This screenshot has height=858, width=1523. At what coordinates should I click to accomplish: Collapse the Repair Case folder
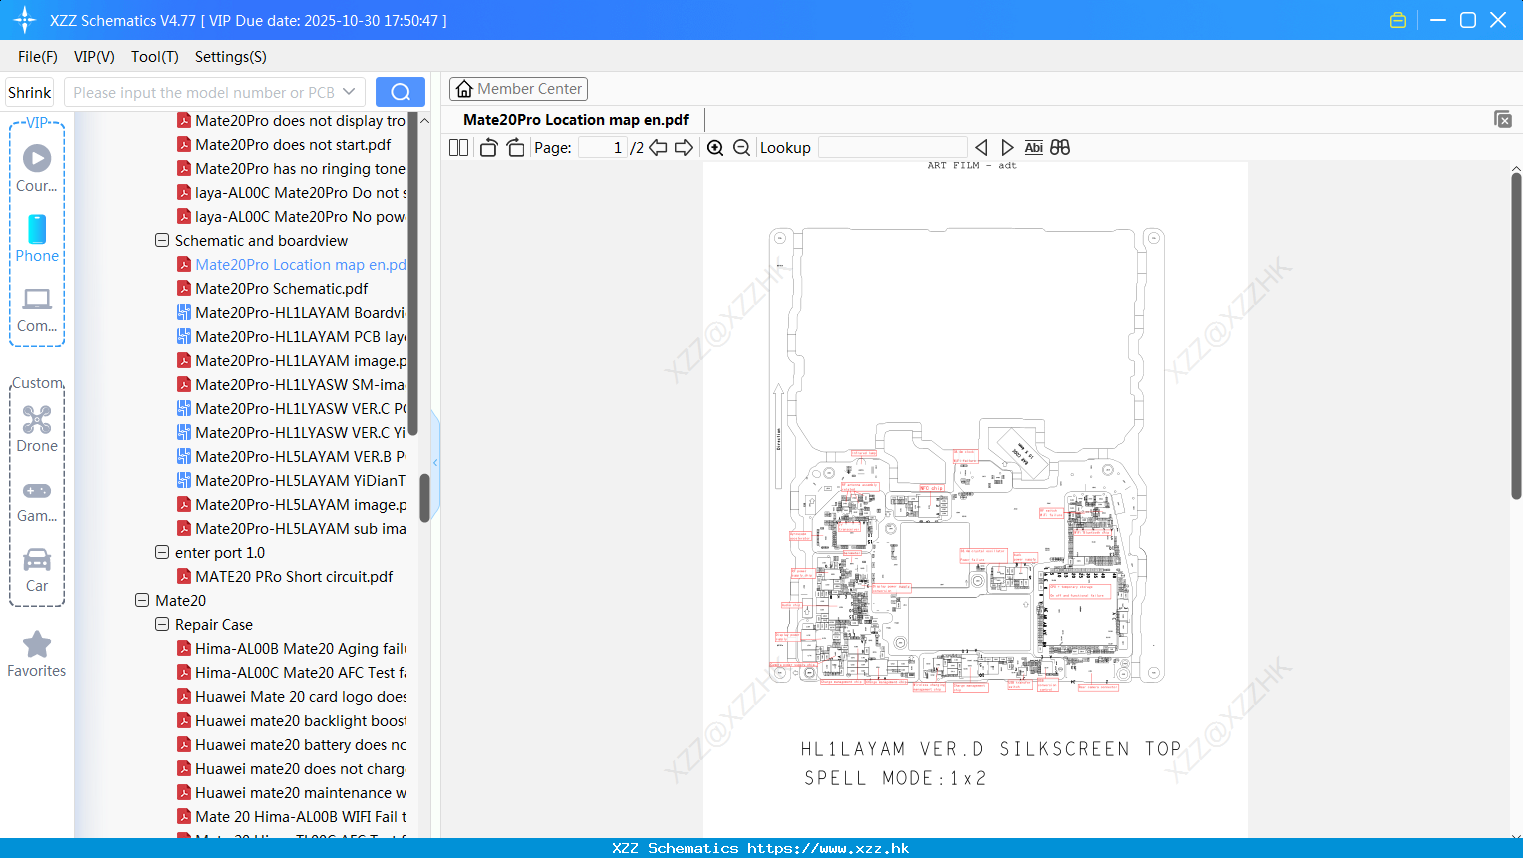pos(162,625)
